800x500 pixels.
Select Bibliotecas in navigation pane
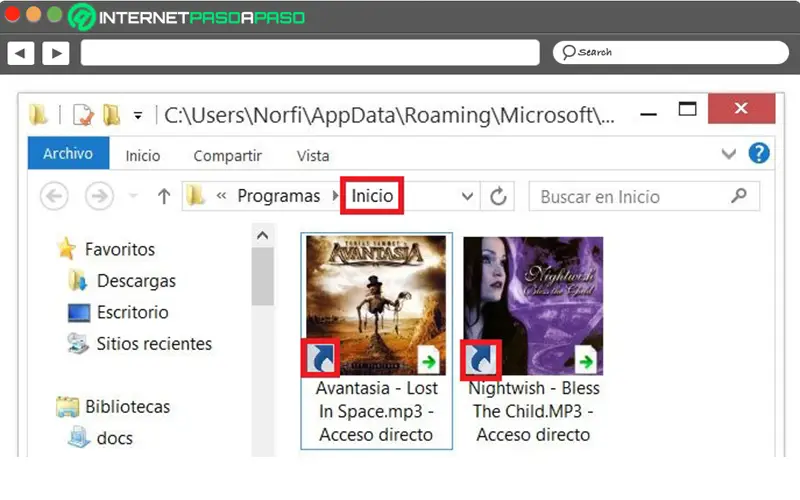click(x=128, y=407)
